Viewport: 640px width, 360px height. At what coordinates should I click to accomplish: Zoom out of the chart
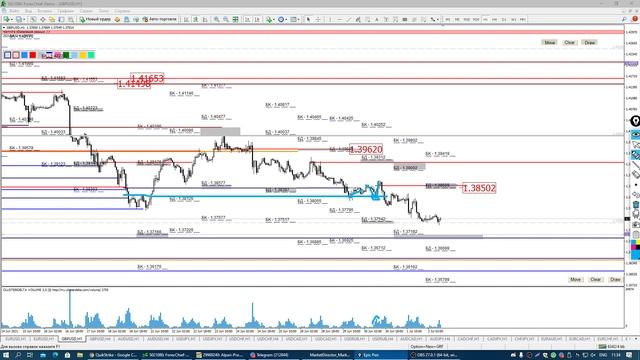pos(226,19)
